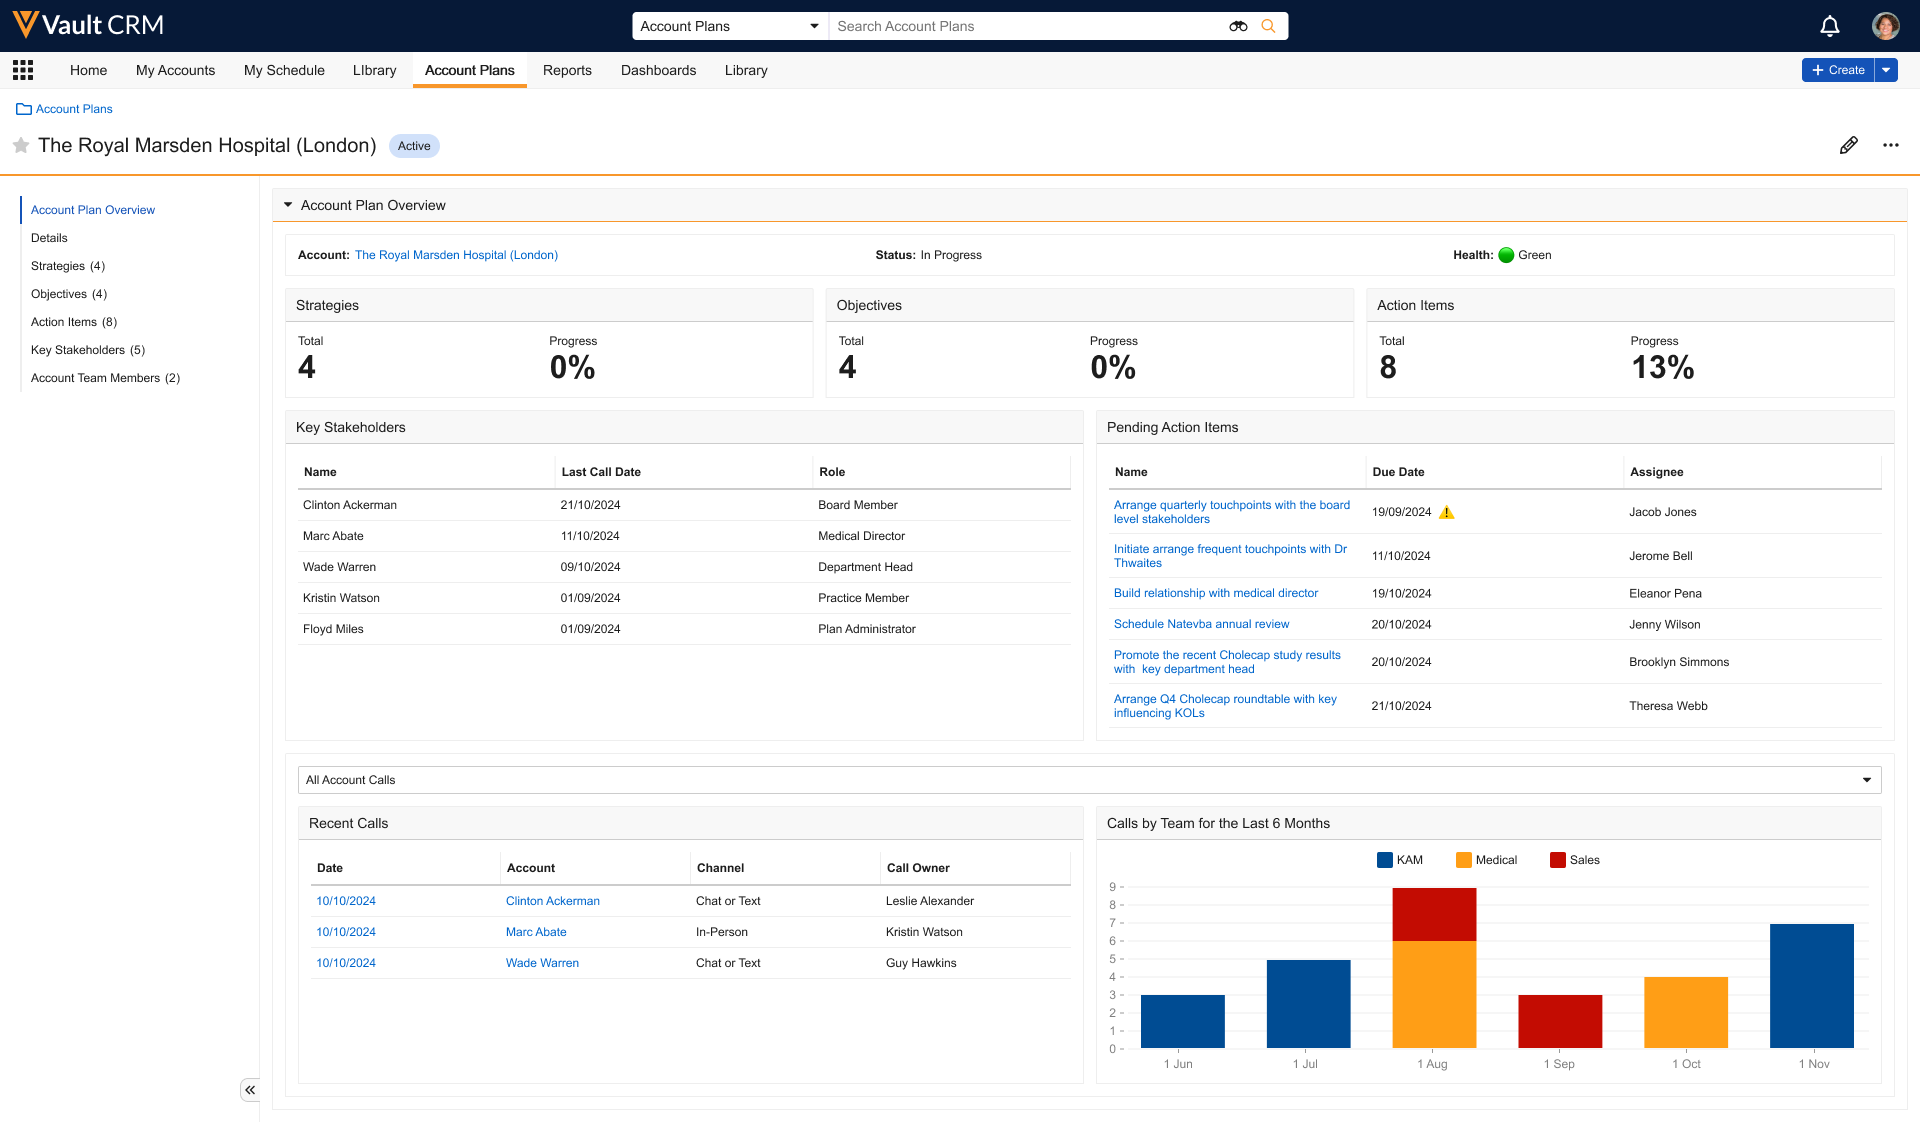Open the Create button dropdown arrow
Viewport: 1920px width, 1122px height.
(x=1886, y=70)
